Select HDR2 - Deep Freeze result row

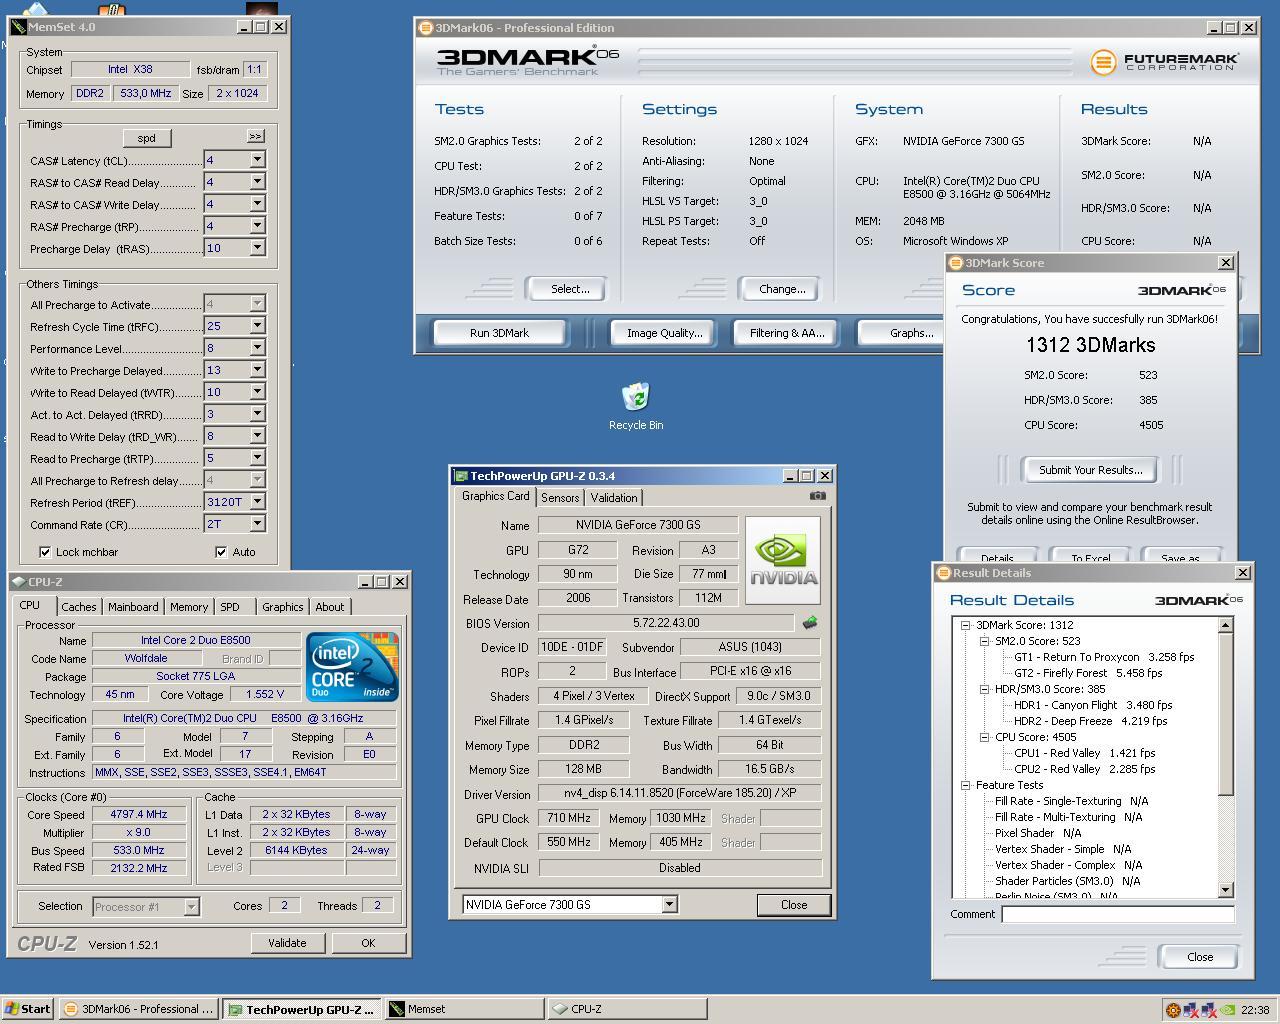pyautogui.click(x=1091, y=721)
